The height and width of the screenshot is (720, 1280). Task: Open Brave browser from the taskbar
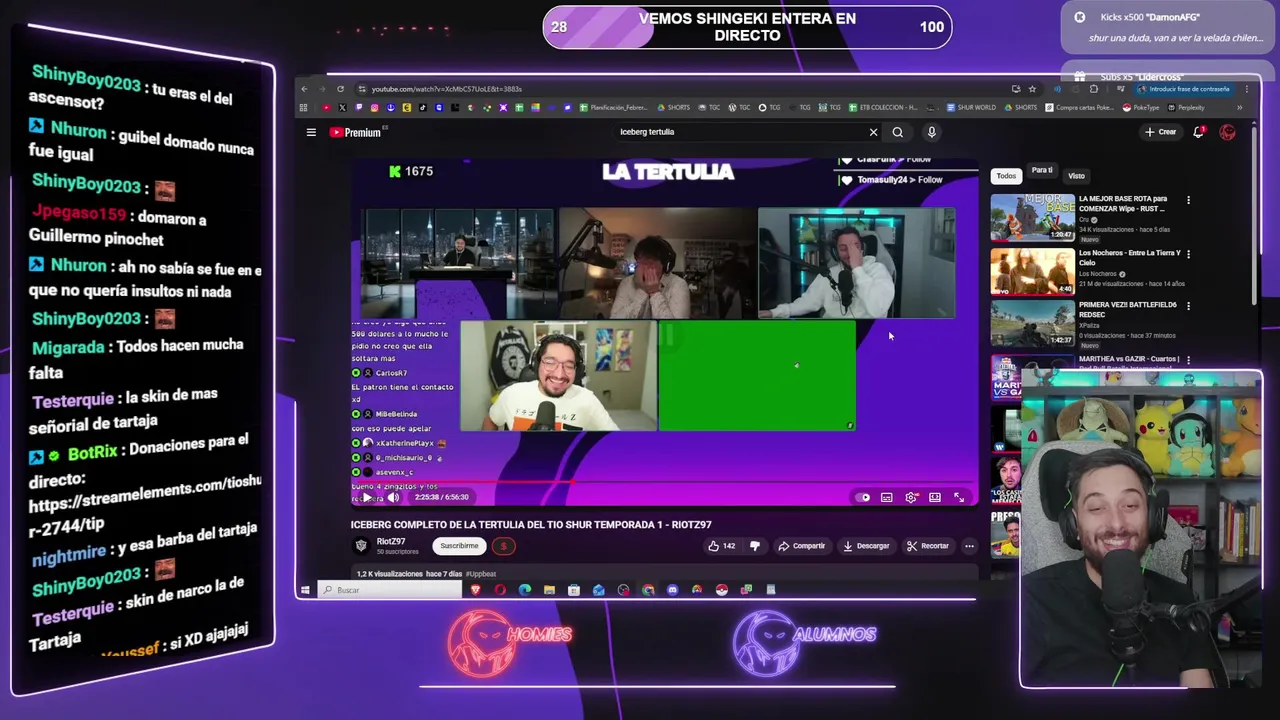(x=476, y=590)
